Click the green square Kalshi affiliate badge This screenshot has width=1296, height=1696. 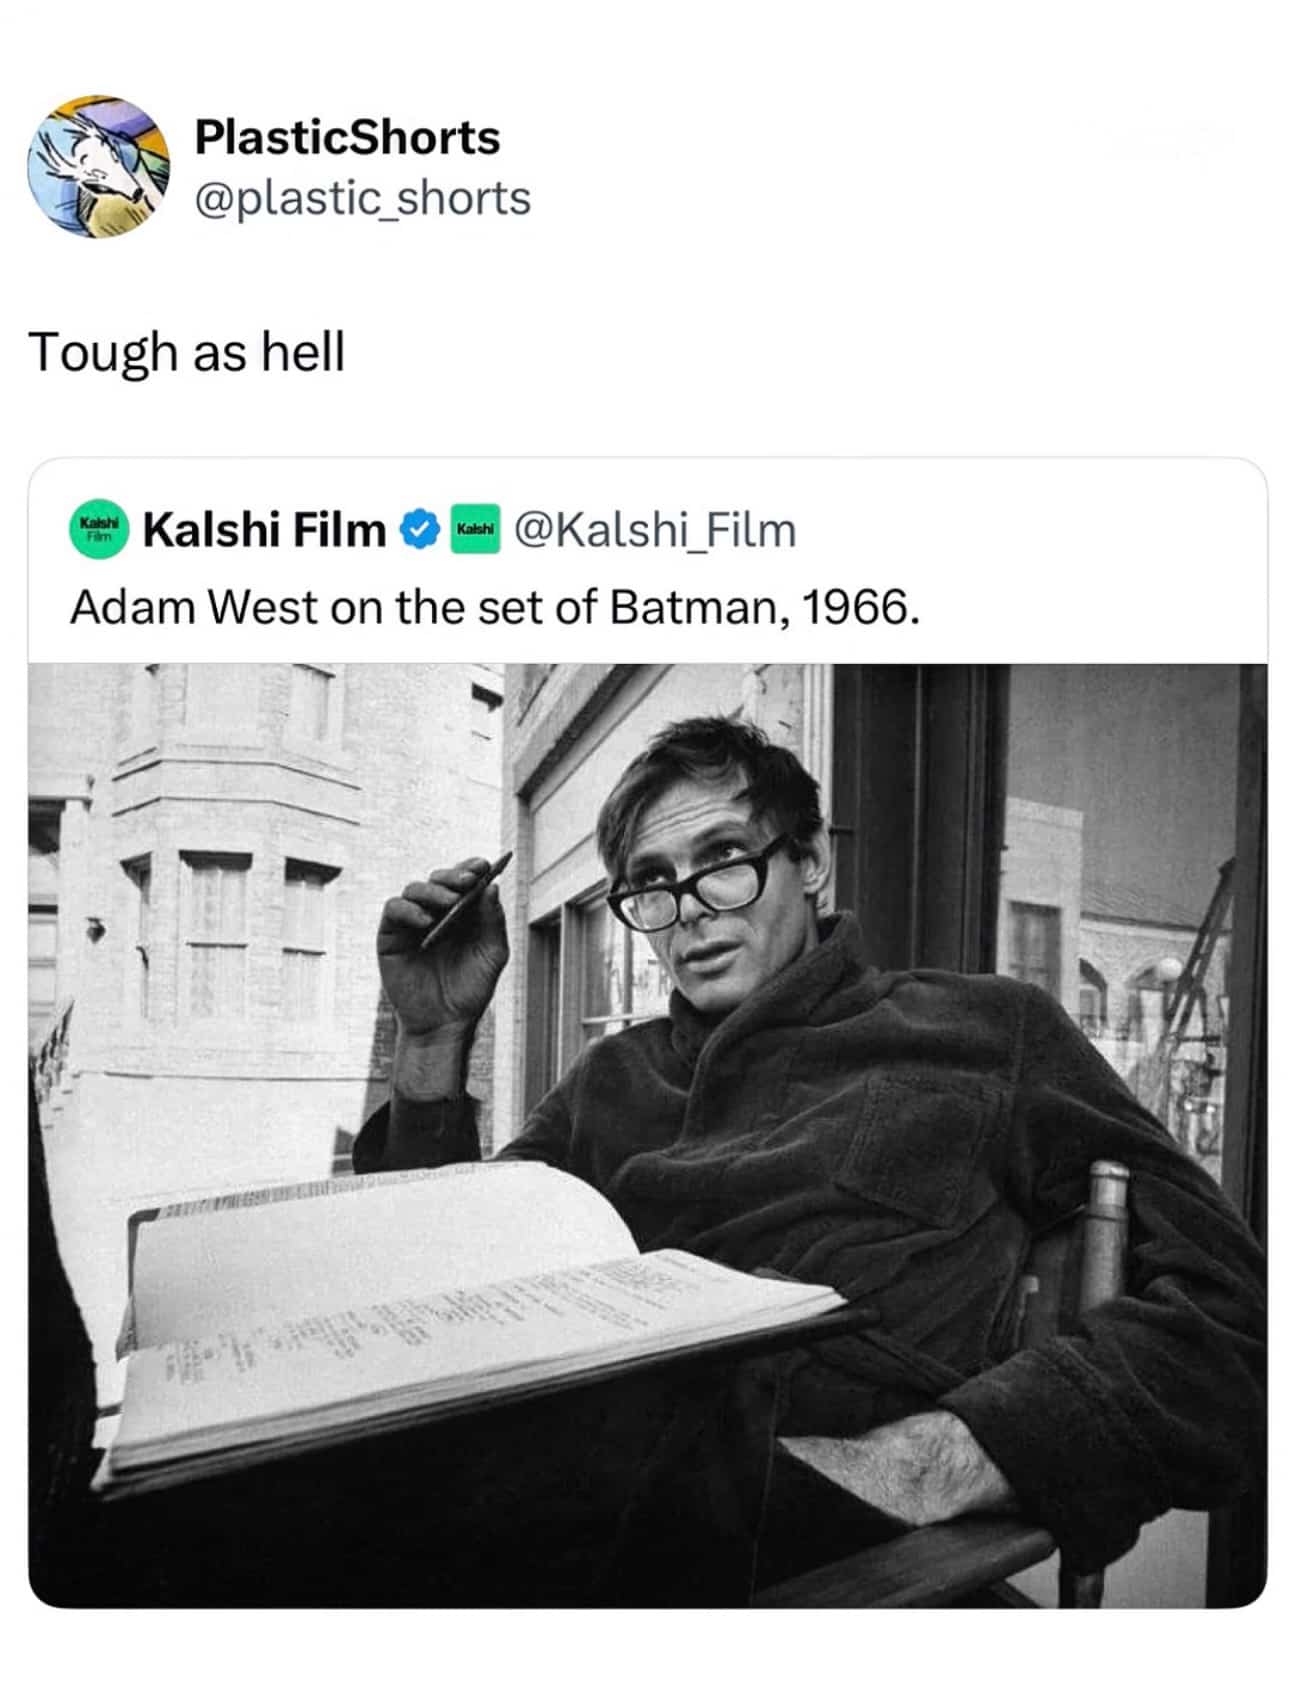pyautogui.click(x=474, y=529)
